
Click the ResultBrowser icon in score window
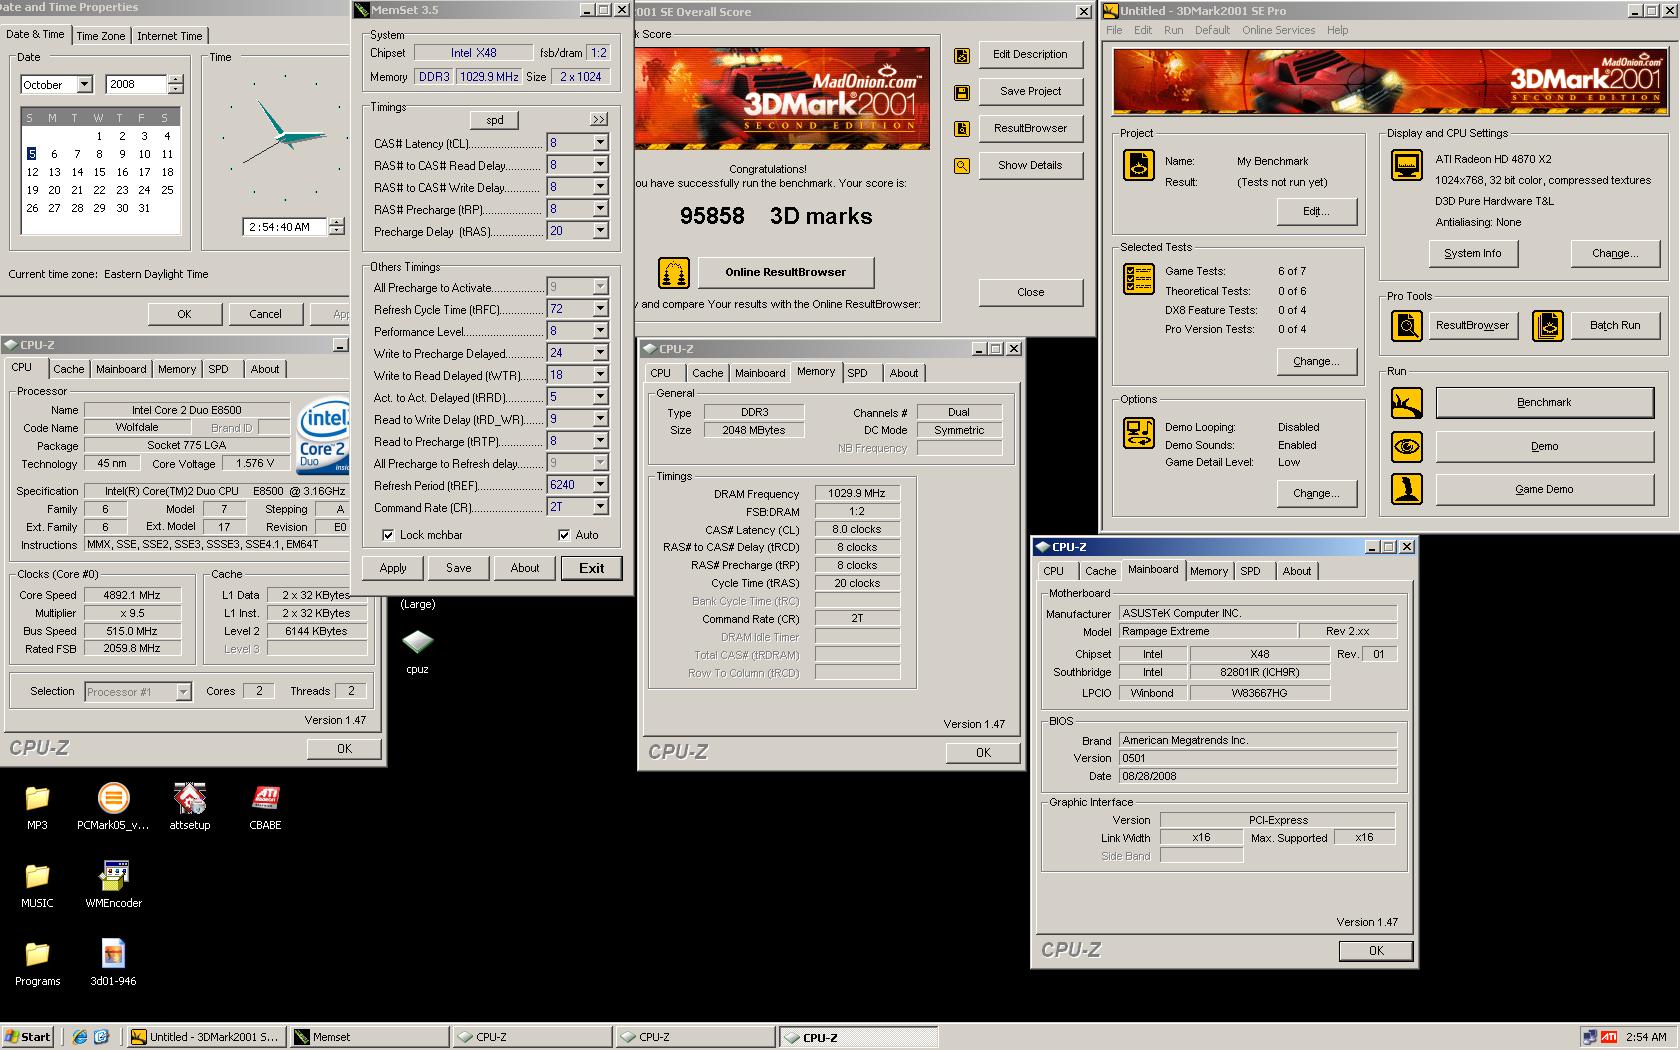(961, 129)
